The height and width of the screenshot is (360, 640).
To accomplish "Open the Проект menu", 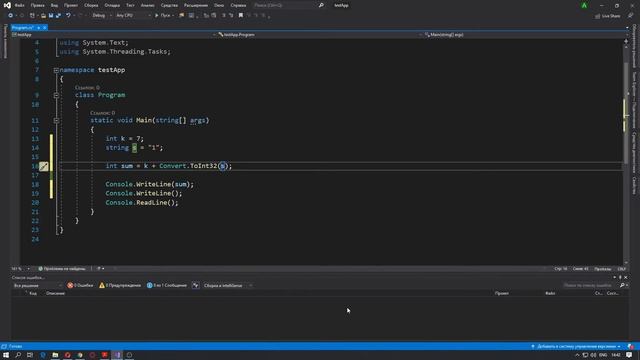I will [x=71, y=5].
